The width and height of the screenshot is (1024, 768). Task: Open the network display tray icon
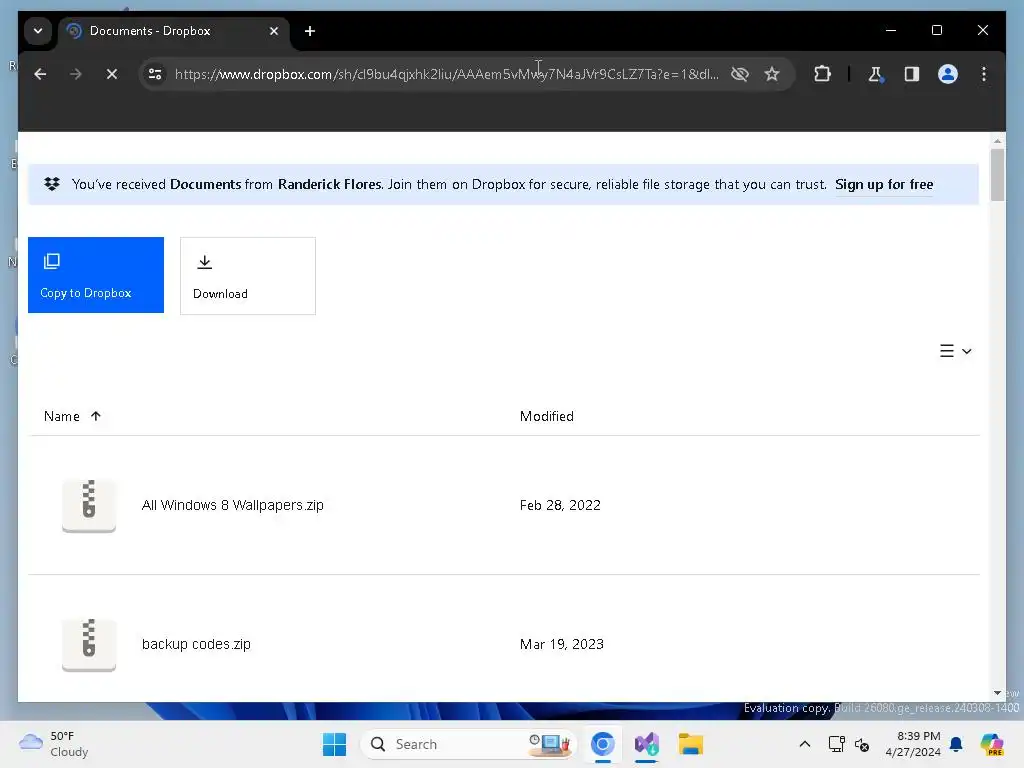tap(837, 744)
